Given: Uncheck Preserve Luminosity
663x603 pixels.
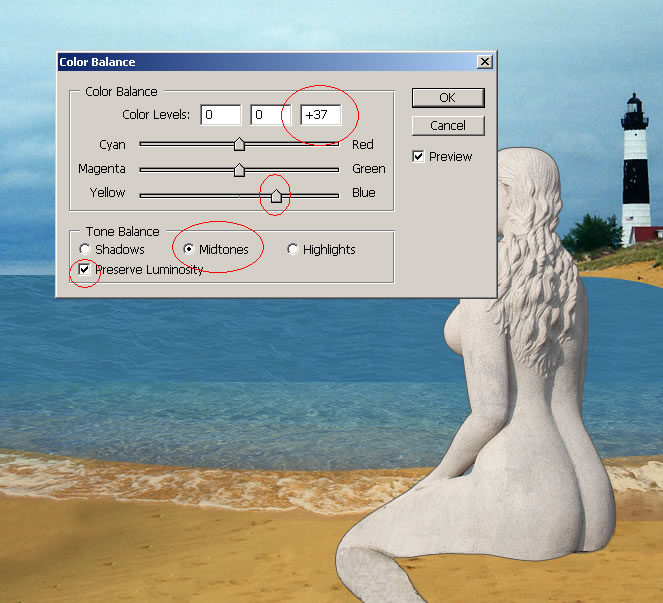Looking at the screenshot, I should click(x=85, y=269).
